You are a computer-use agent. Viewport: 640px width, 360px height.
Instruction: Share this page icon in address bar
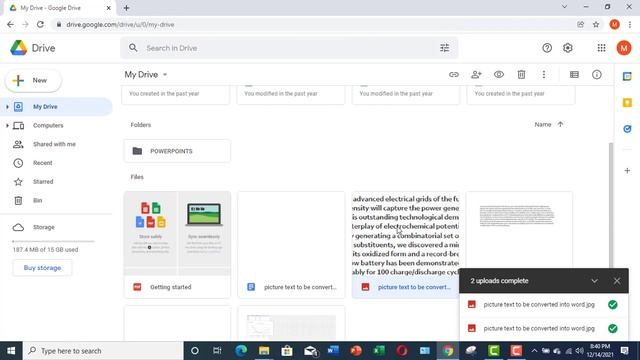[x=580, y=24]
